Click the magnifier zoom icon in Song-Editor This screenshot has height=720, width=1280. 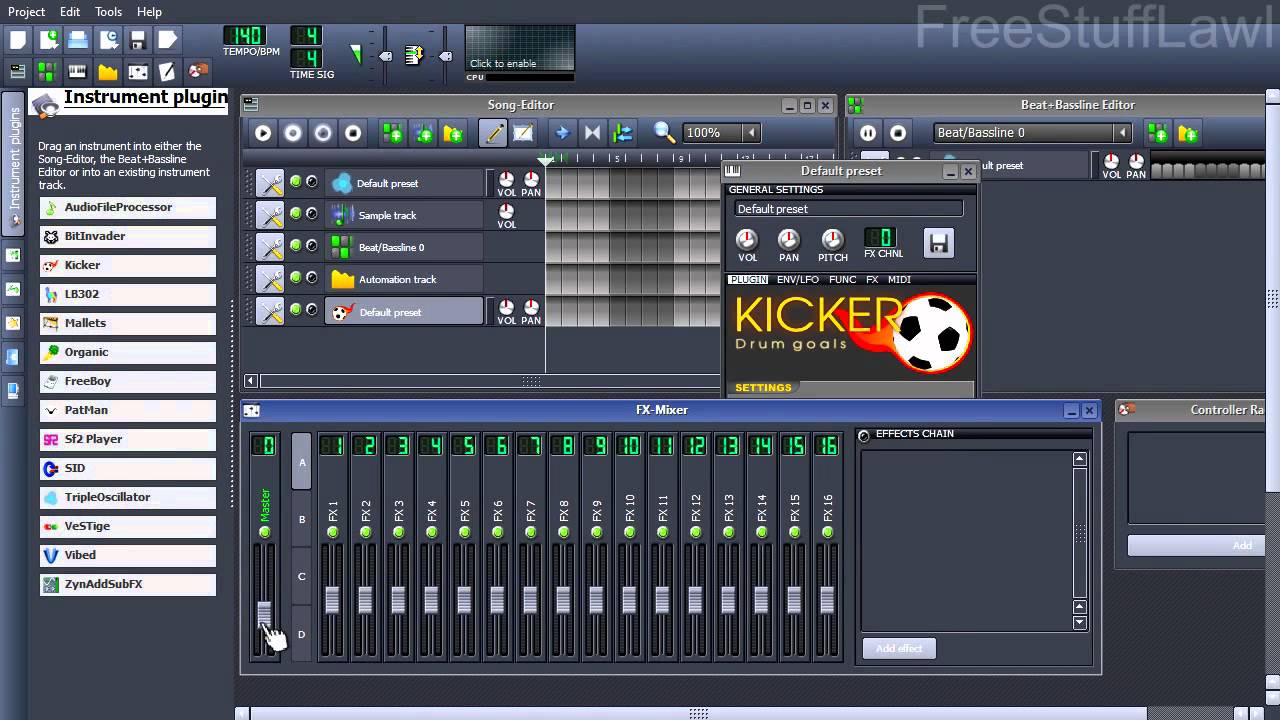tap(664, 133)
